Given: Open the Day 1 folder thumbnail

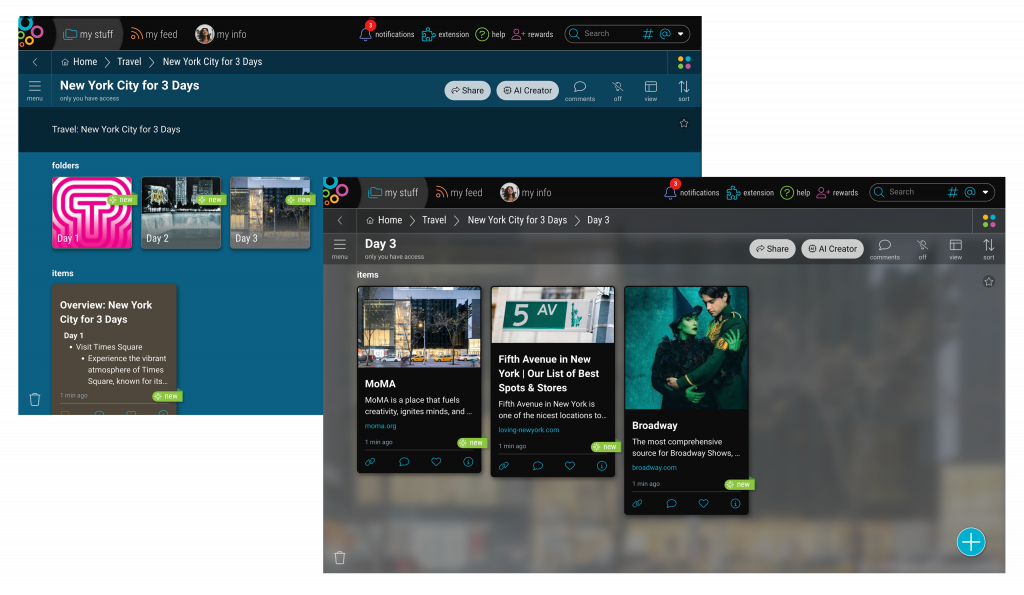Looking at the screenshot, I should click(x=92, y=212).
